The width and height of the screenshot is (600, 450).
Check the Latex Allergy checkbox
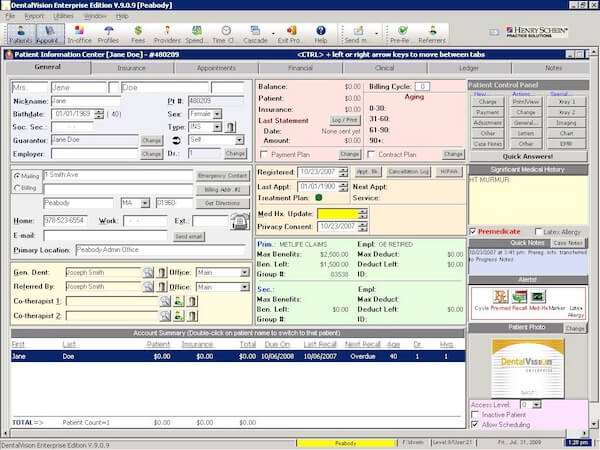click(538, 232)
